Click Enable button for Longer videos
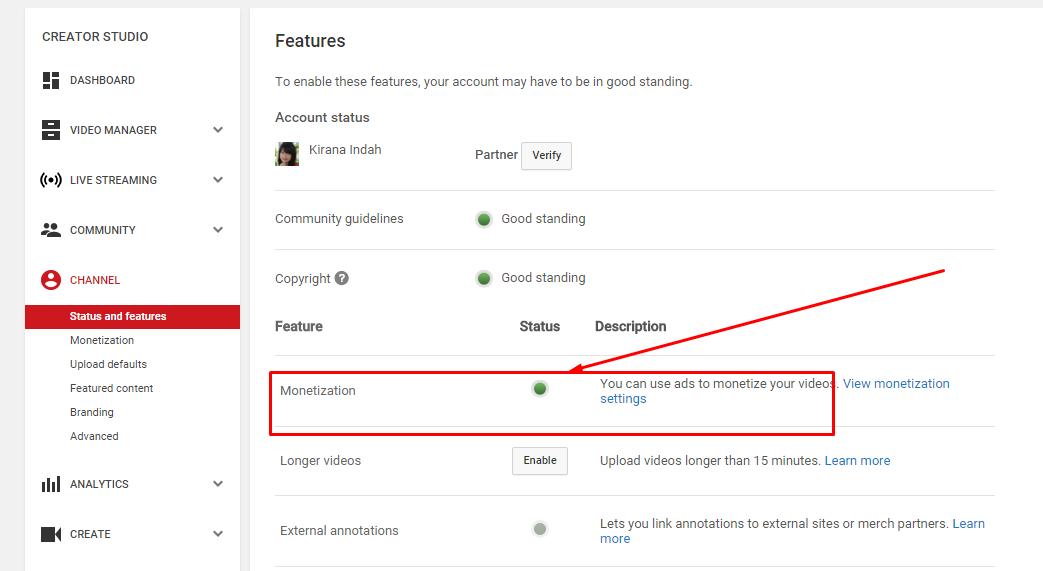This screenshot has height=571, width=1043. [x=539, y=461]
